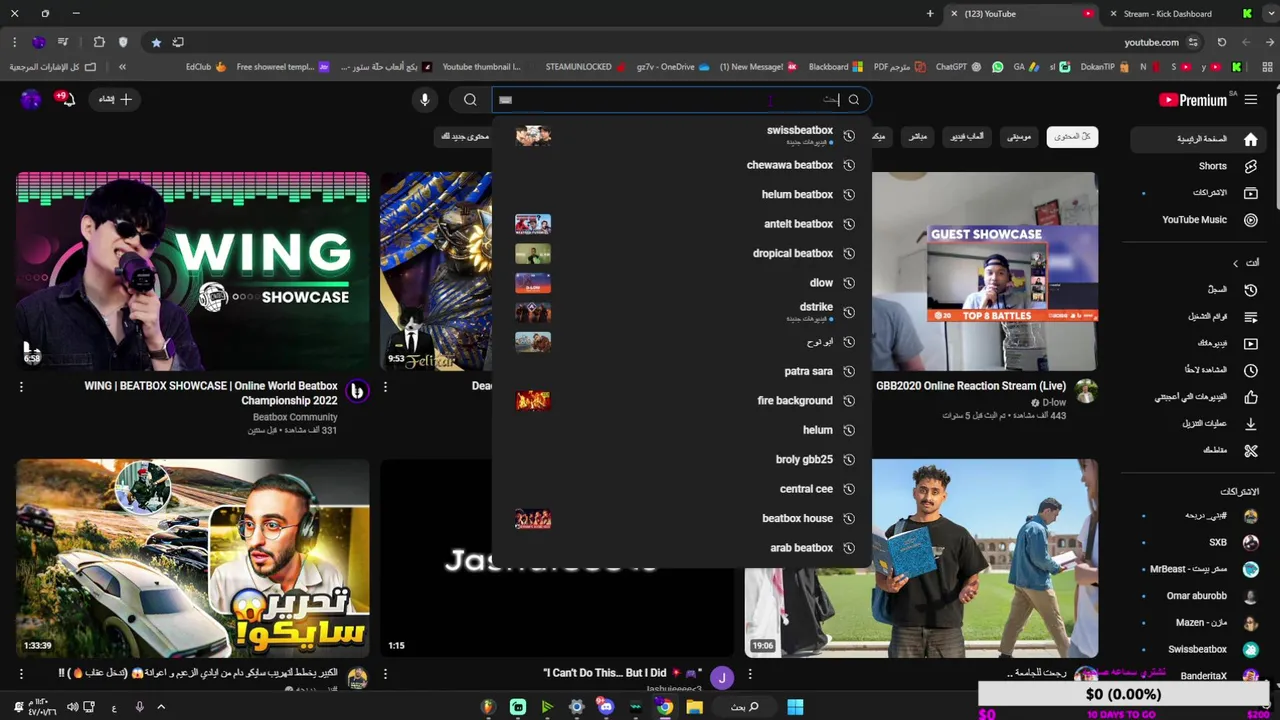The width and height of the screenshot is (1280, 720).
Task: Choose the dstrike search suggestion
Action: [x=682, y=312]
